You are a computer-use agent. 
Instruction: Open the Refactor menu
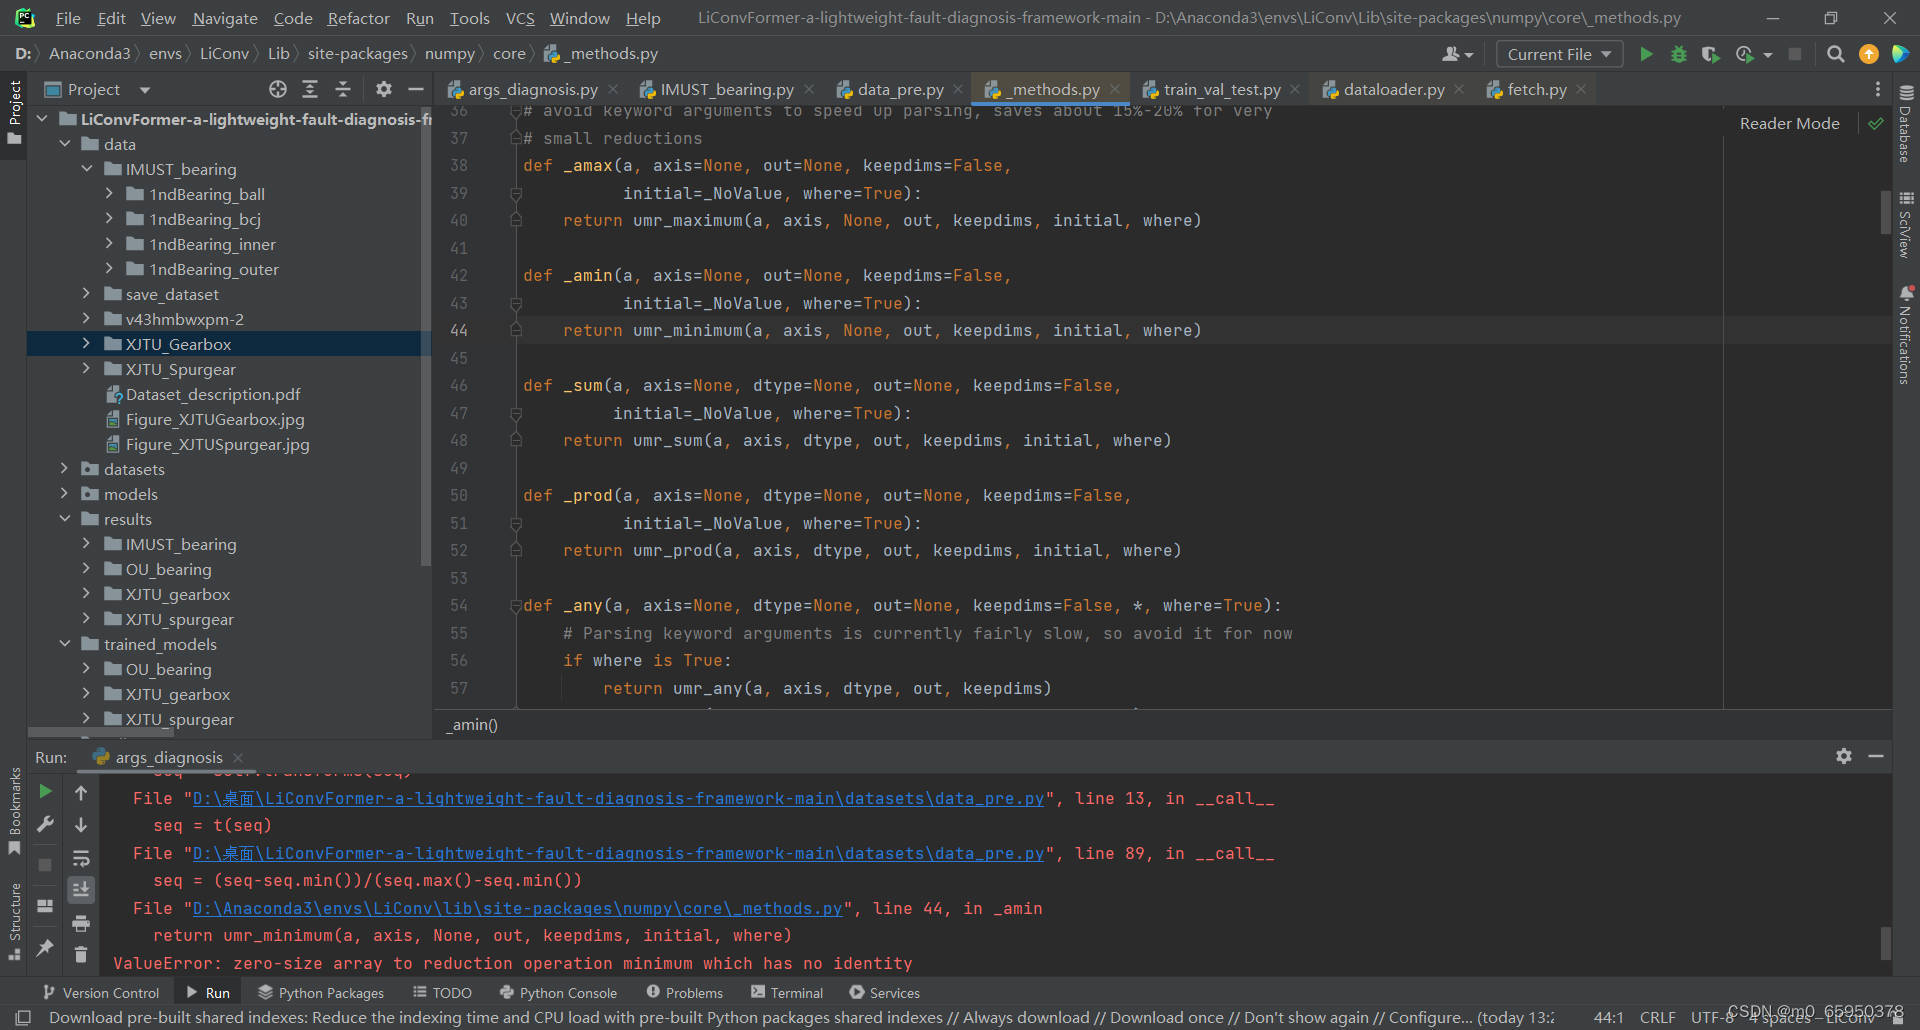tap(358, 18)
